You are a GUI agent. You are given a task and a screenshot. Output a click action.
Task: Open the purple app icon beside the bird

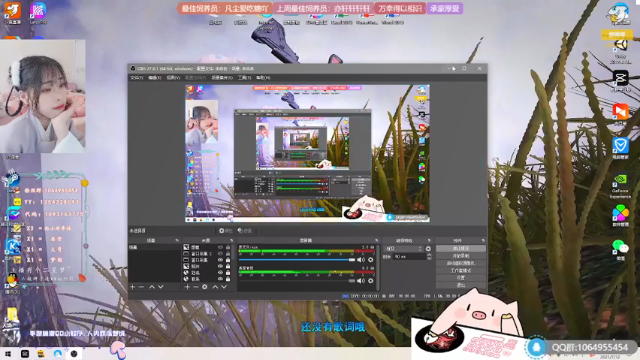[x=38, y=13]
